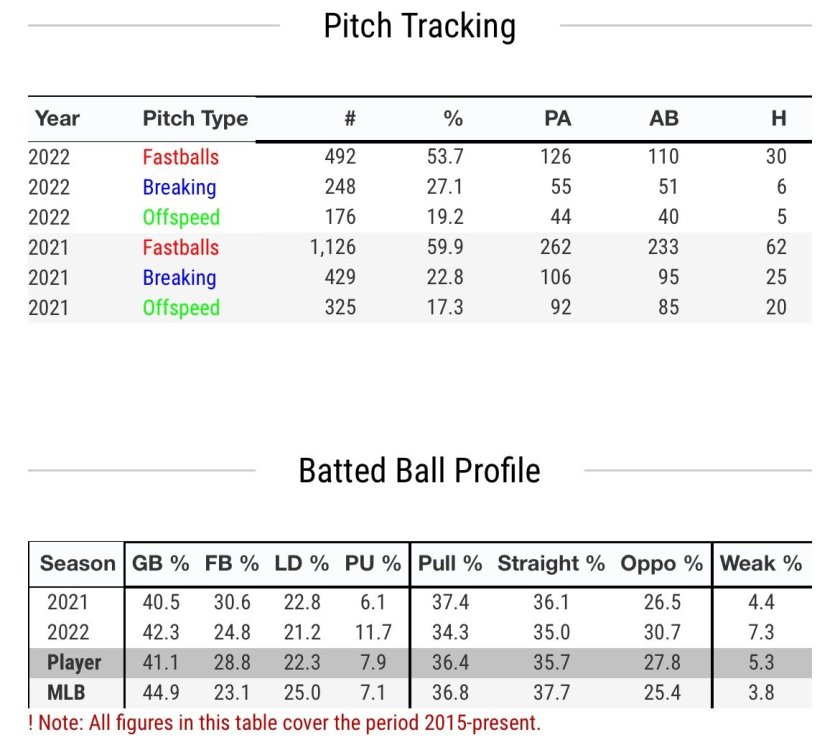This screenshot has height=750, width=840.
Task: Select the 2022 Offspeed pitch type link
Action: [x=180, y=217]
